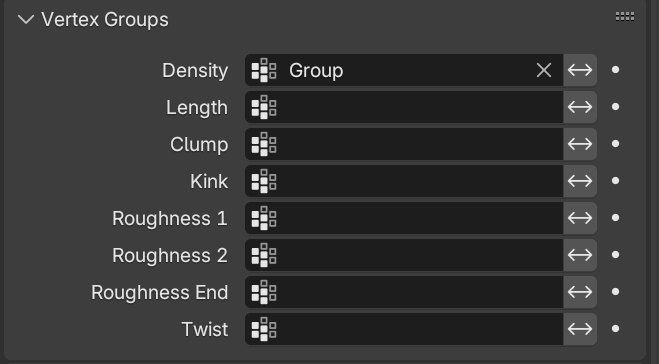Click the vertex group icon in Density field

coord(264,70)
